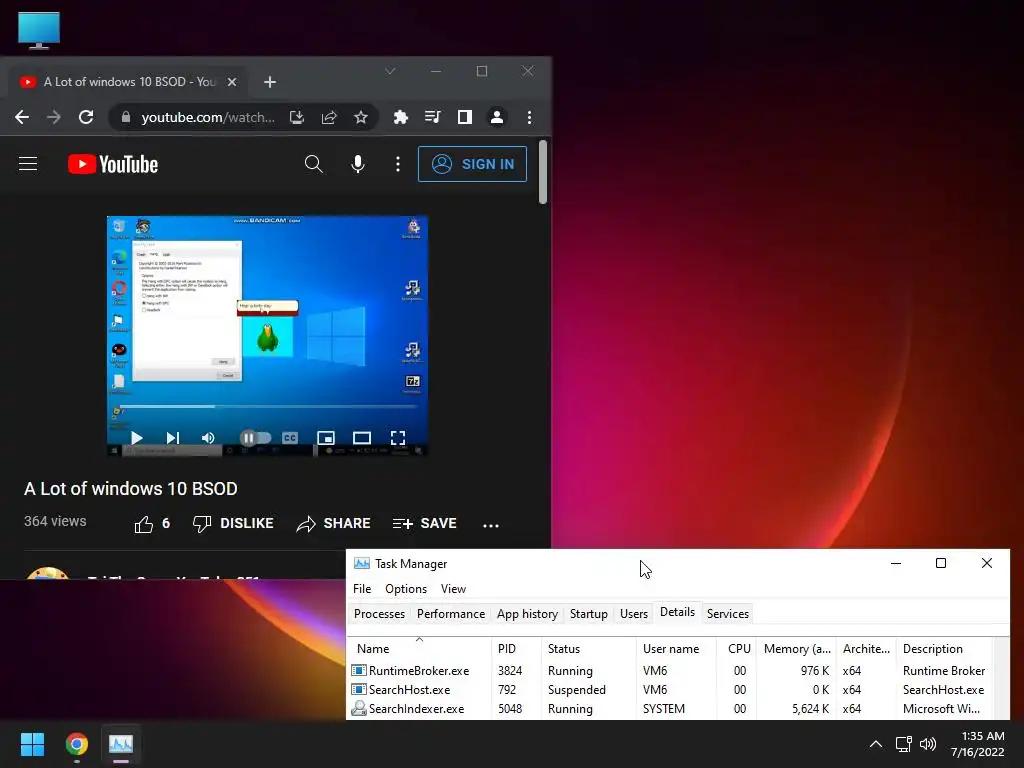This screenshot has height=768, width=1024.
Task: Reload the YouTube page
Action: pyautogui.click(x=86, y=118)
